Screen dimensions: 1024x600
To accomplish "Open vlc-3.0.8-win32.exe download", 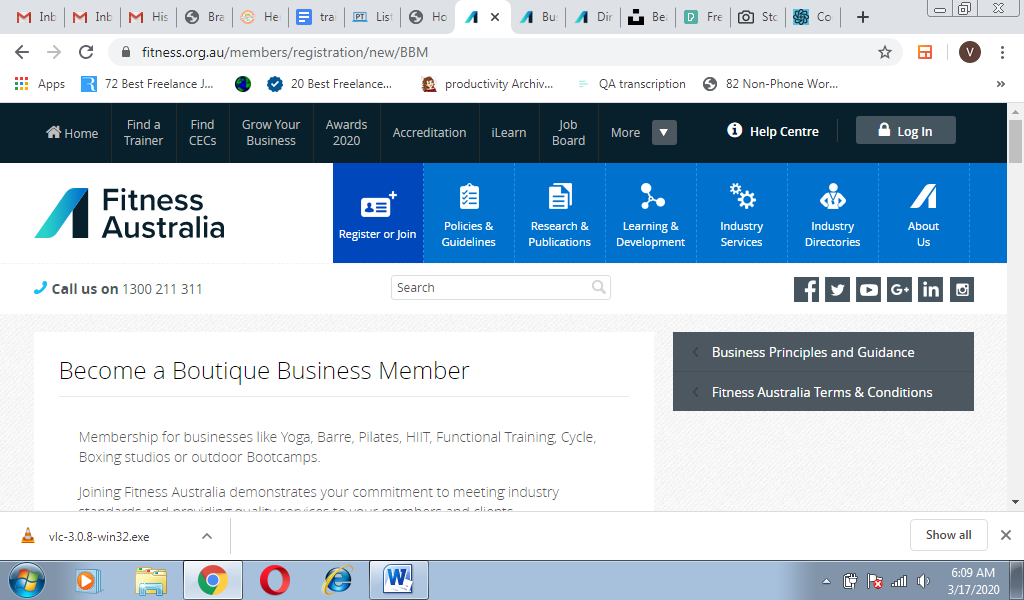I will point(98,536).
